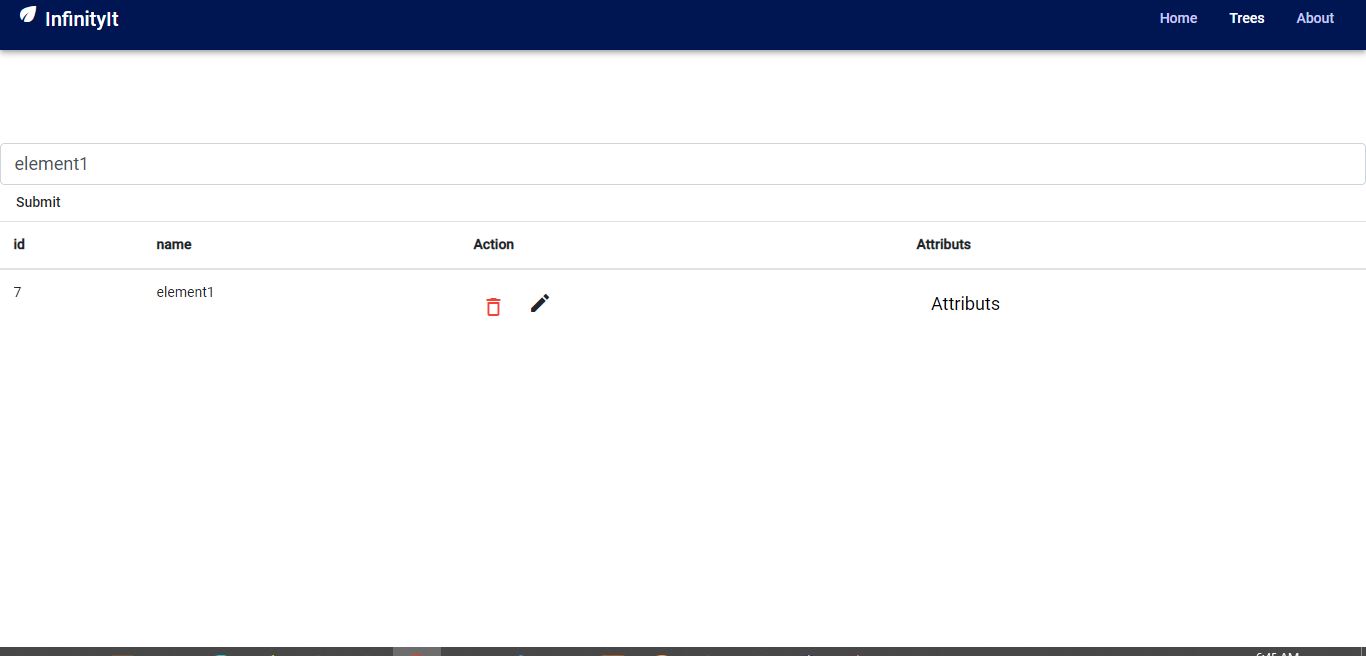Image resolution: width=1366 pixels, height=656 pixels.
Task: Click the InfinityIt brand name
Action: (83, 18)
